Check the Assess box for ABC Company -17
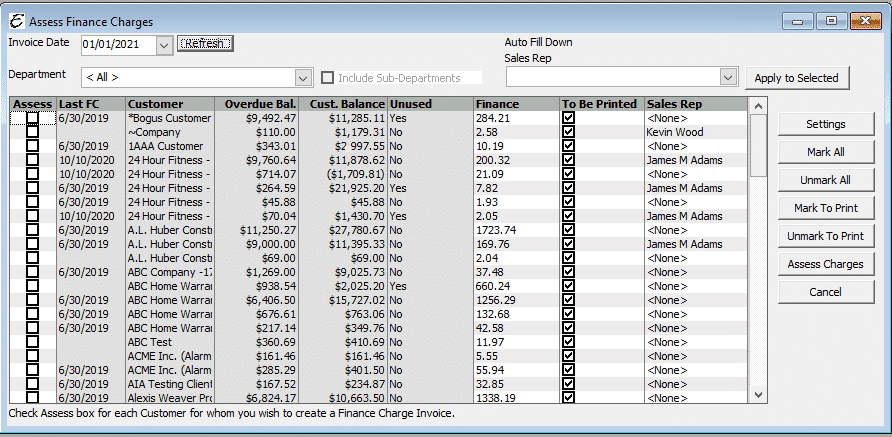The image size is (892, 437). click(32, 271)
